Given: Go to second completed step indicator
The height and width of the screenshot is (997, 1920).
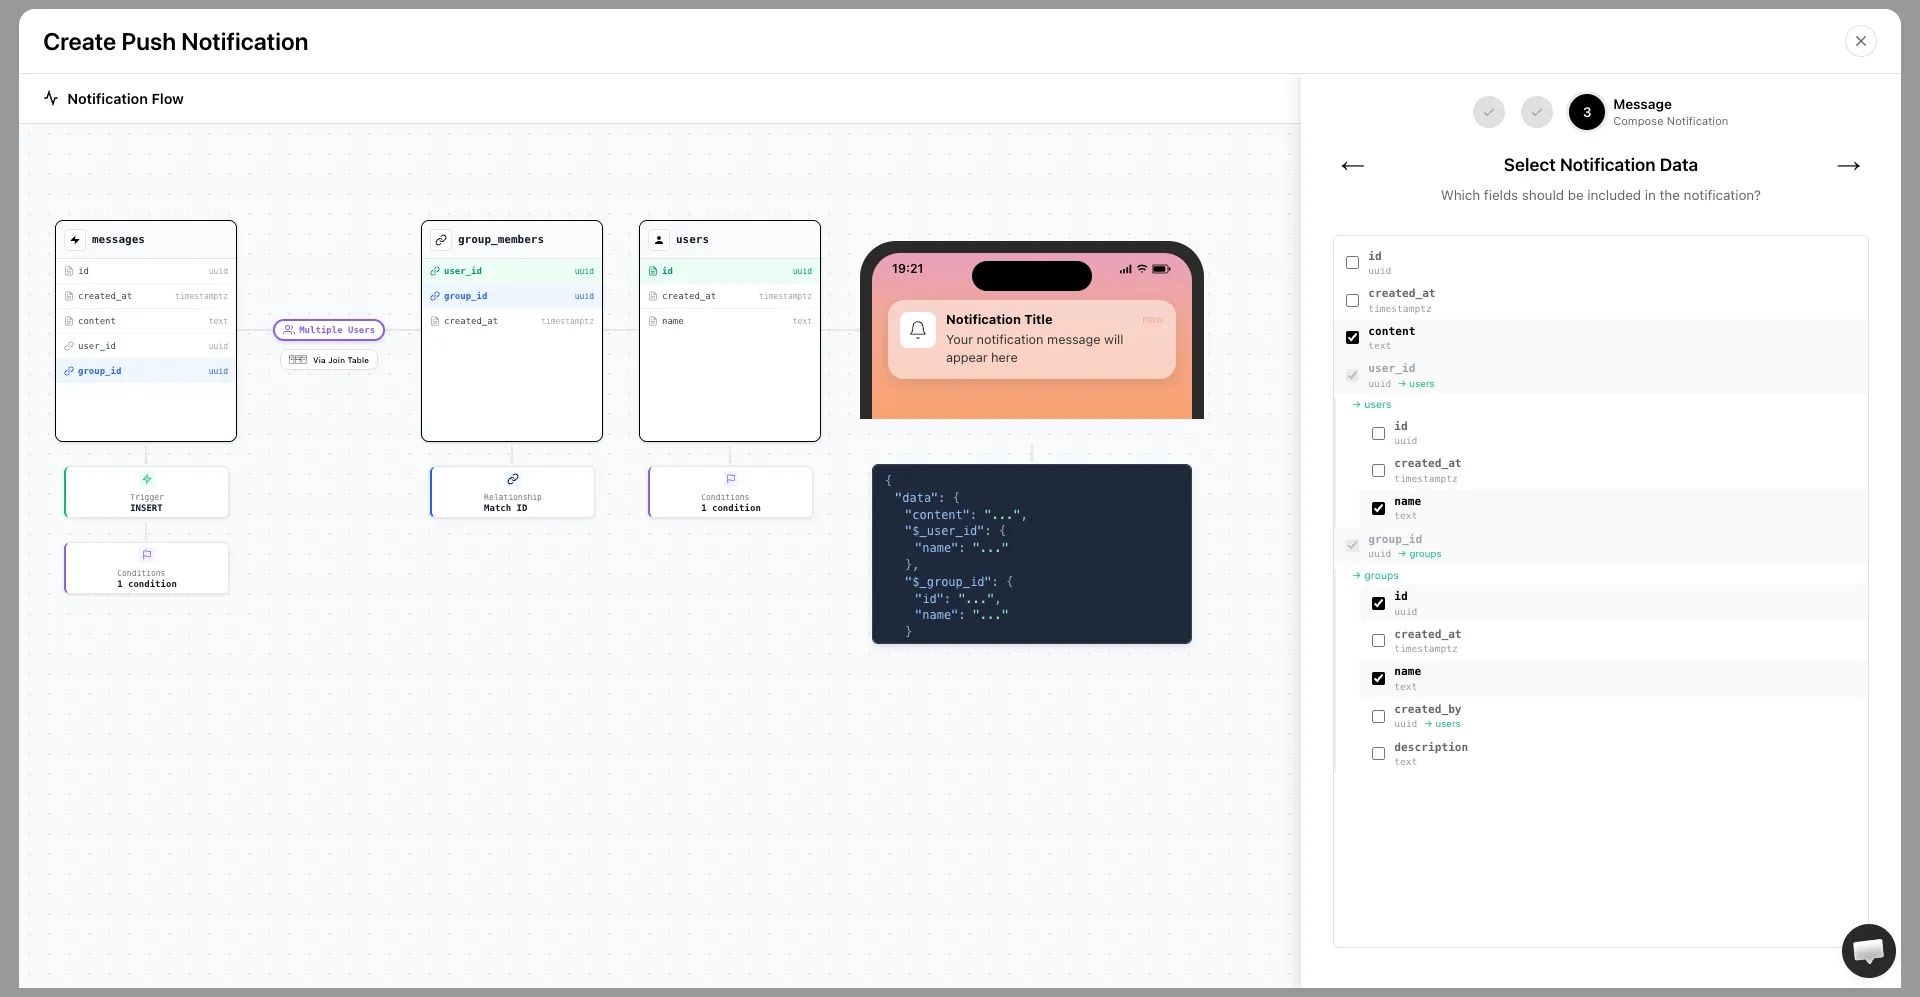Looking at the screenshot, I should 1536,112.
